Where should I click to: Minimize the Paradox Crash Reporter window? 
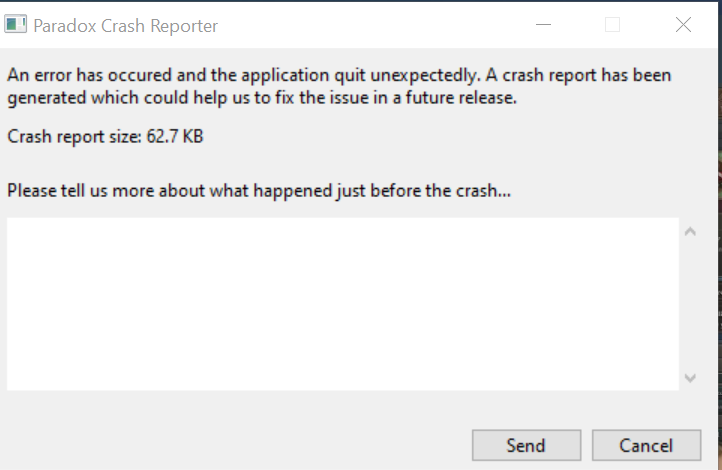(543, 24)
